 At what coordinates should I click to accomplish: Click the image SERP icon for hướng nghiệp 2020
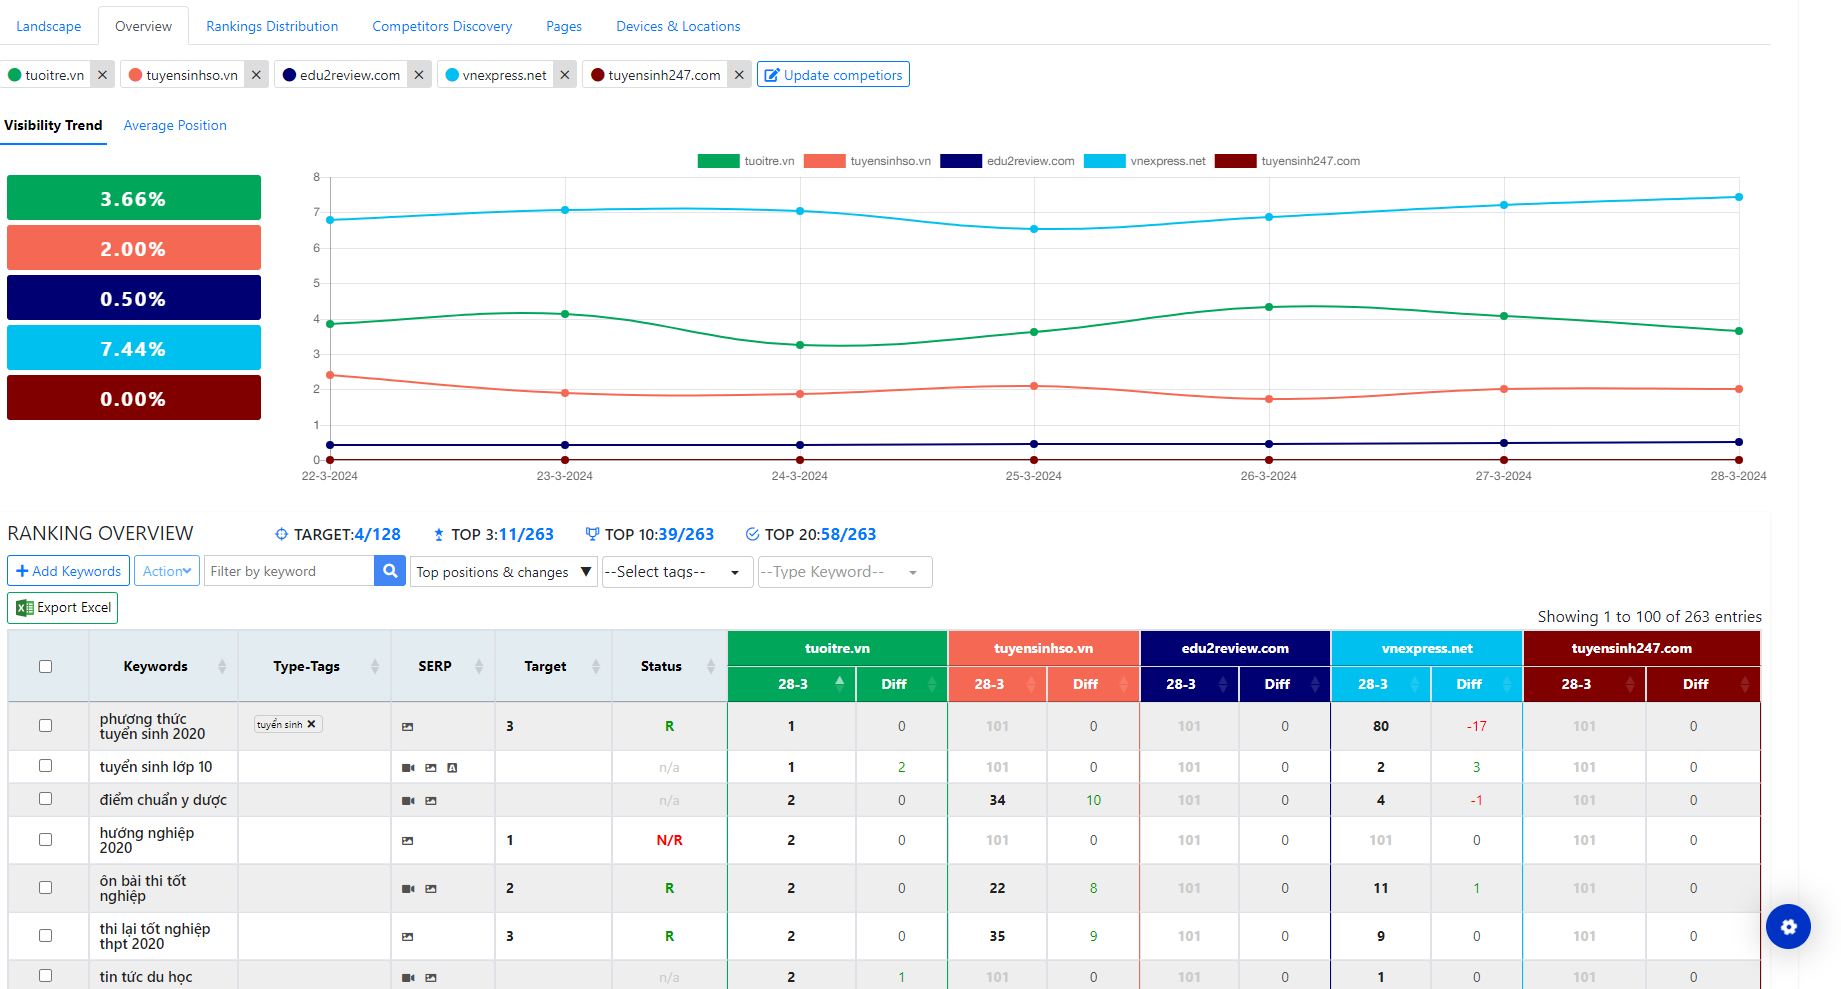pos(407,841)
